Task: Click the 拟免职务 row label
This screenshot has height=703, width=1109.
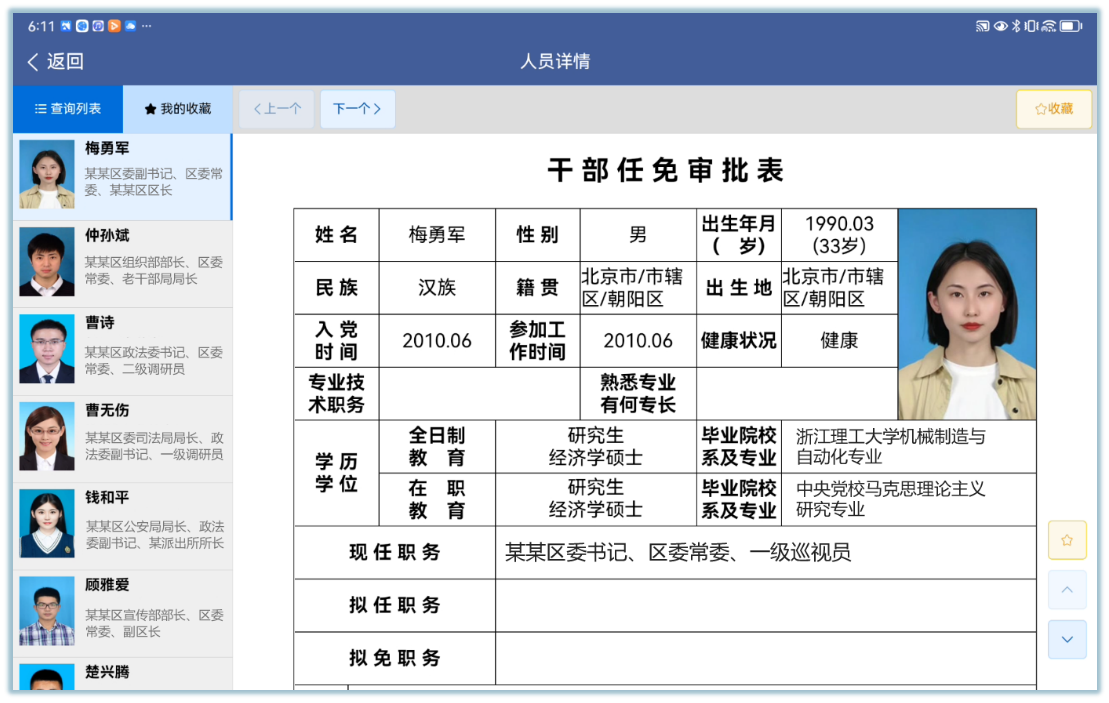Action: point(395,658)
